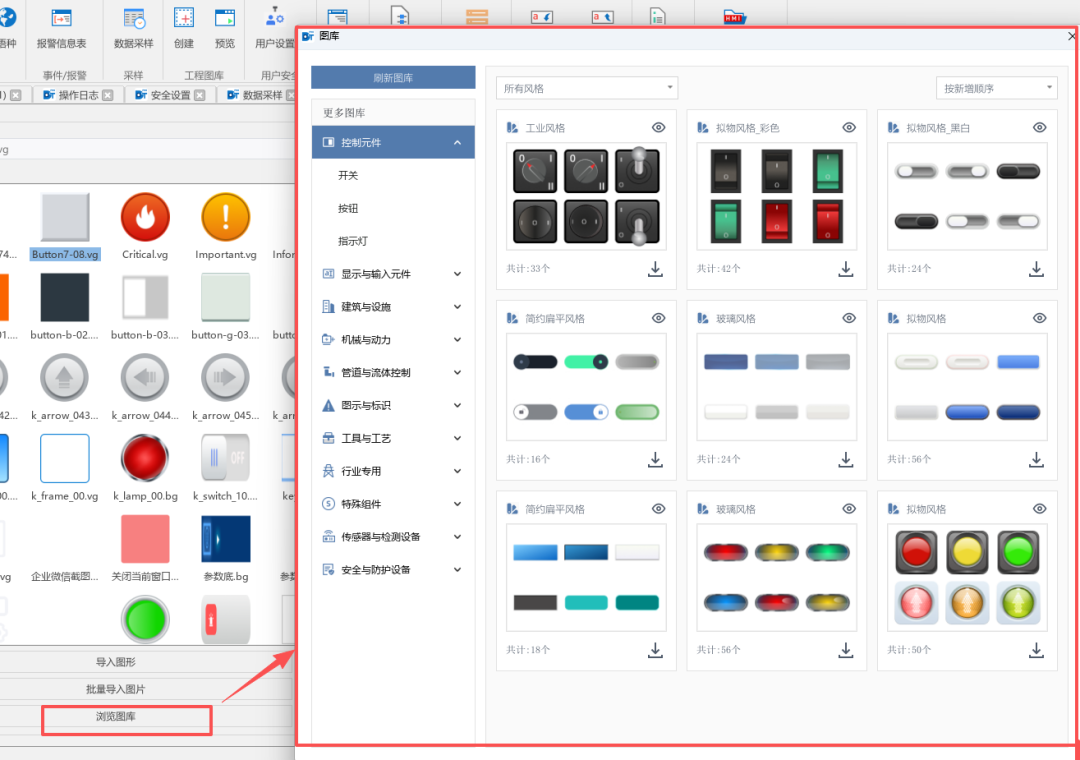Open the 数据采样 toolbar tool
Screen dimensions: 1080x760
[134, 20]
